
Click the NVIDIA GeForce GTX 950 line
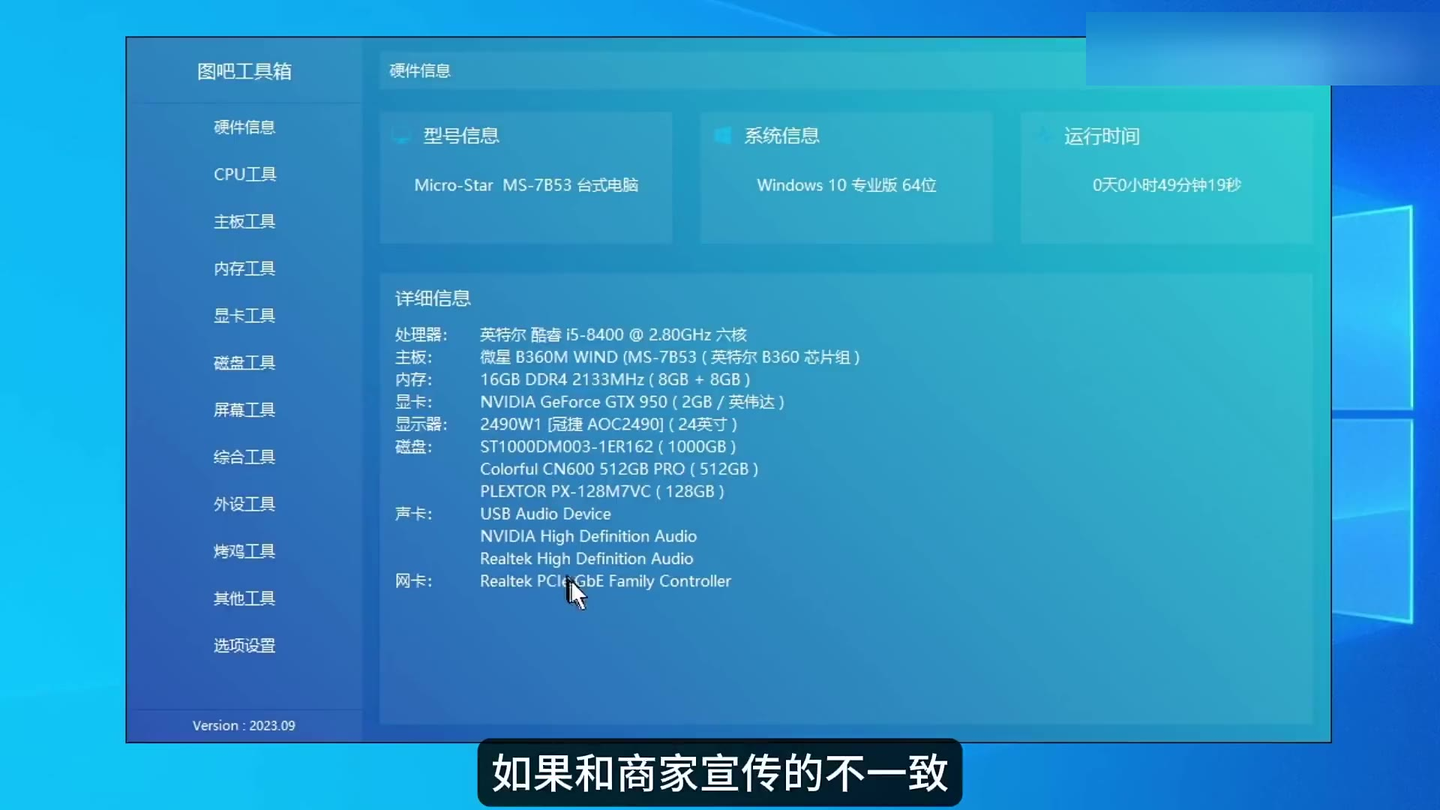click(x=631, y=402)
